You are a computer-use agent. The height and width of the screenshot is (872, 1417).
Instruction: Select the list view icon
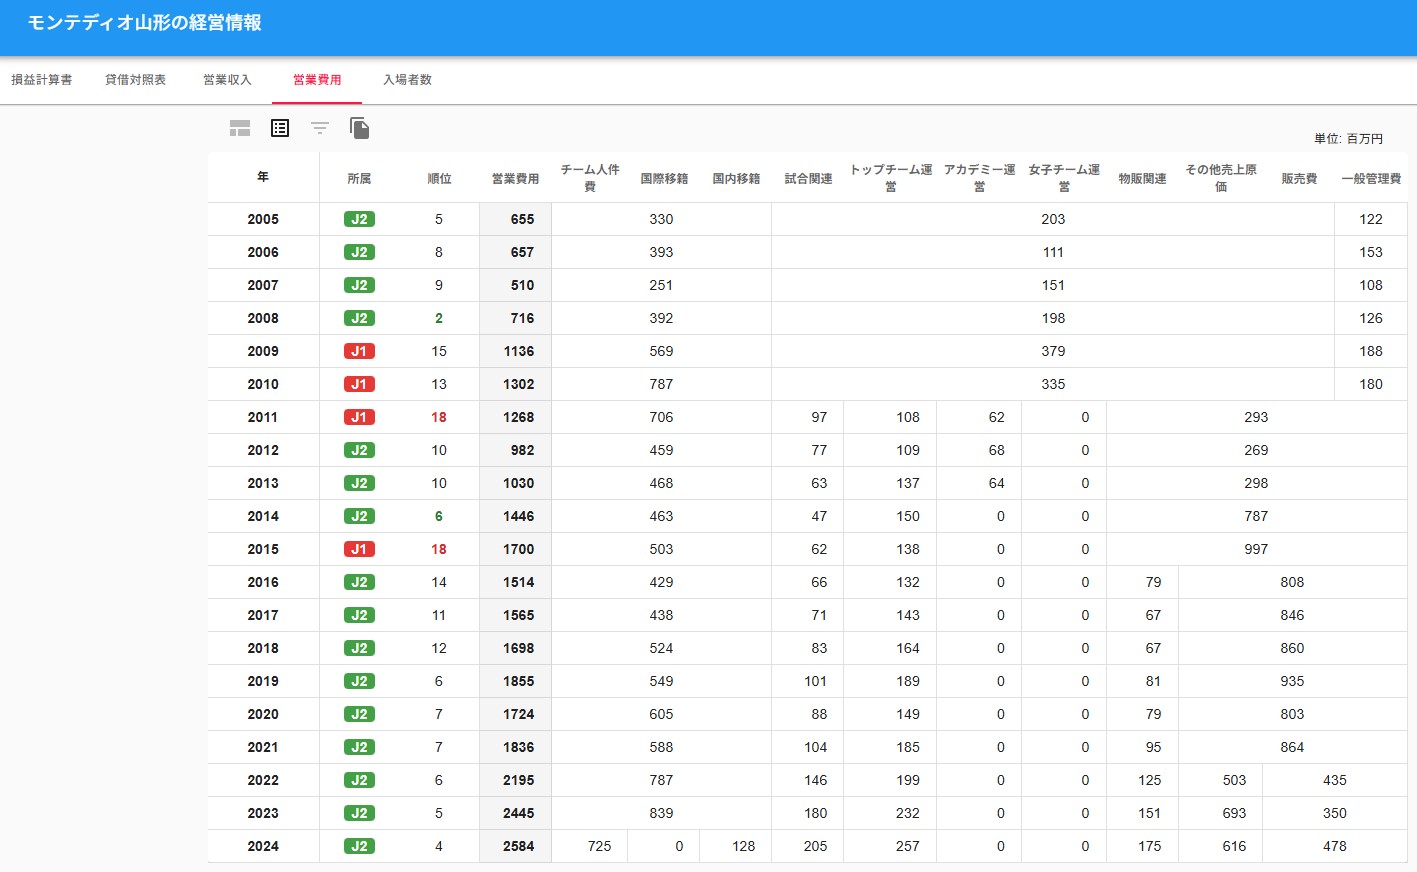(280, 128)
